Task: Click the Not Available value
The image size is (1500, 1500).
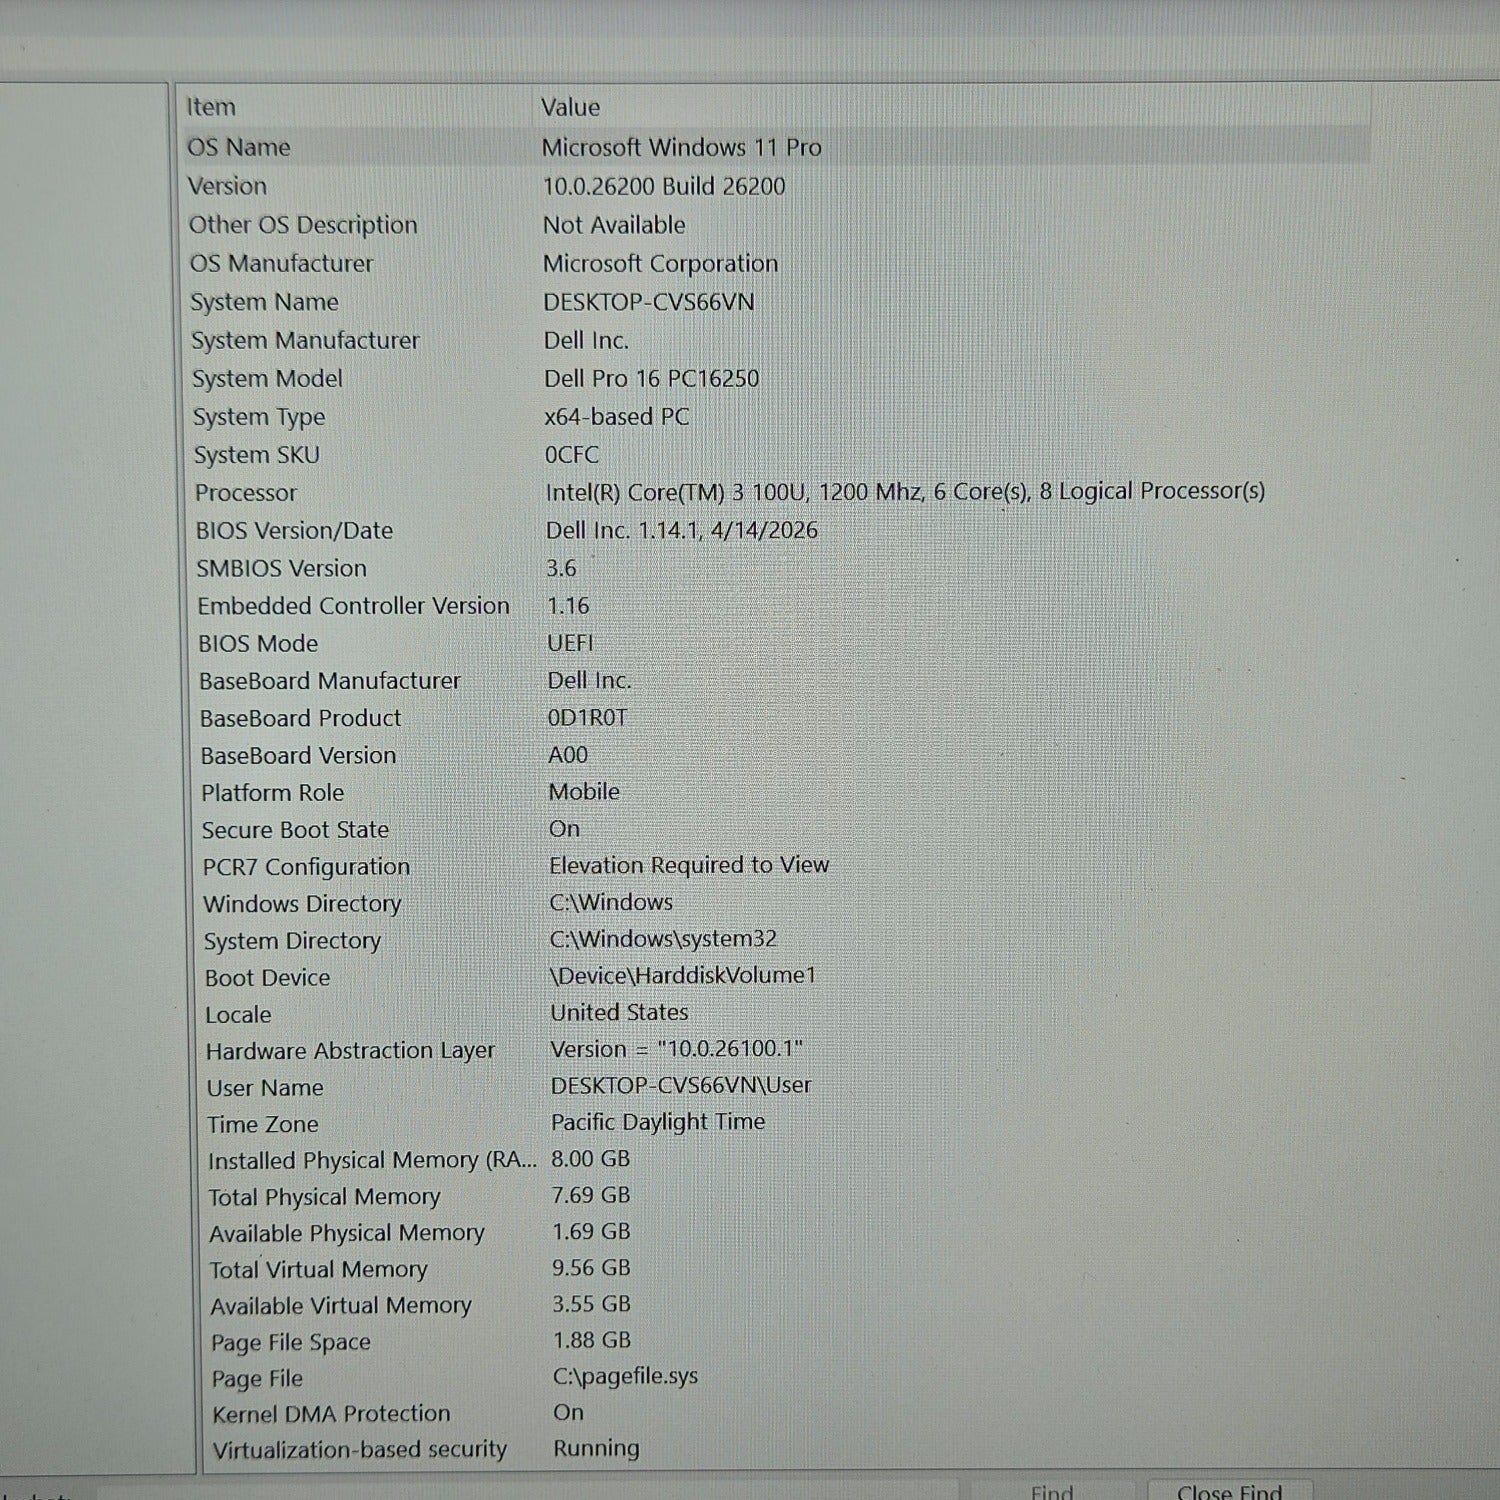Action: pyautogui.click(x=614, y=225)
